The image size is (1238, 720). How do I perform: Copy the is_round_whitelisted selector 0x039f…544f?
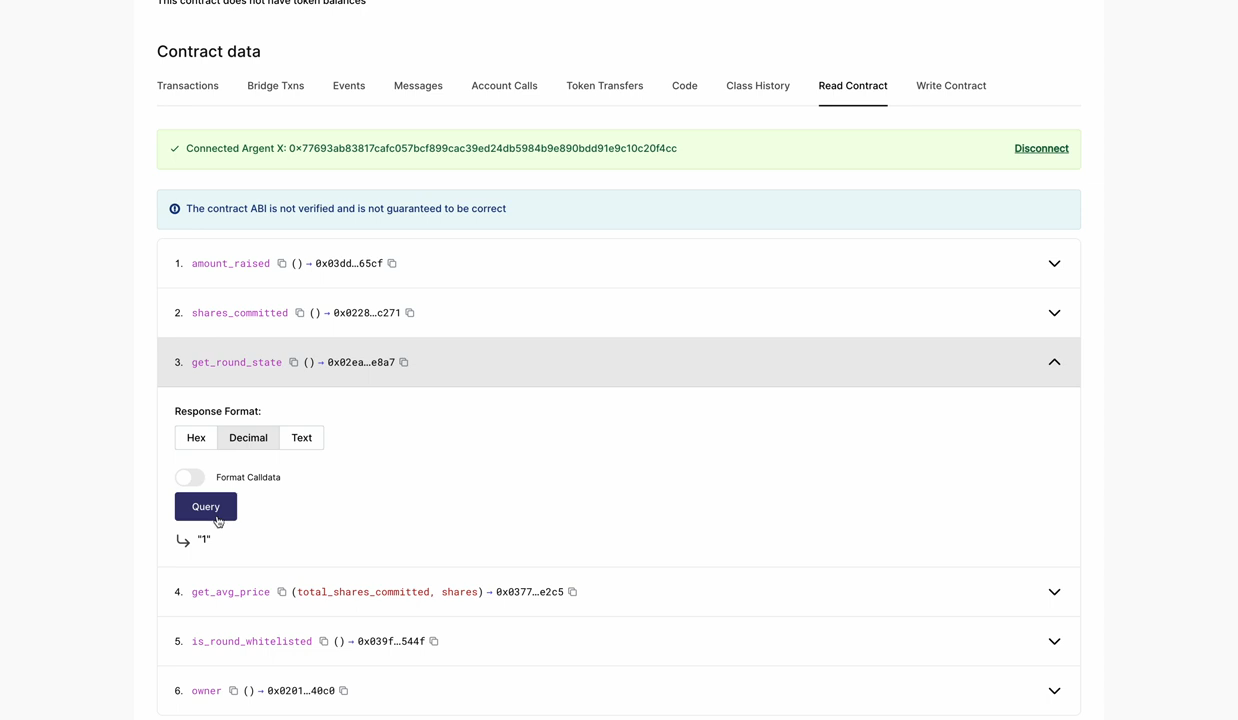(434, 641)
